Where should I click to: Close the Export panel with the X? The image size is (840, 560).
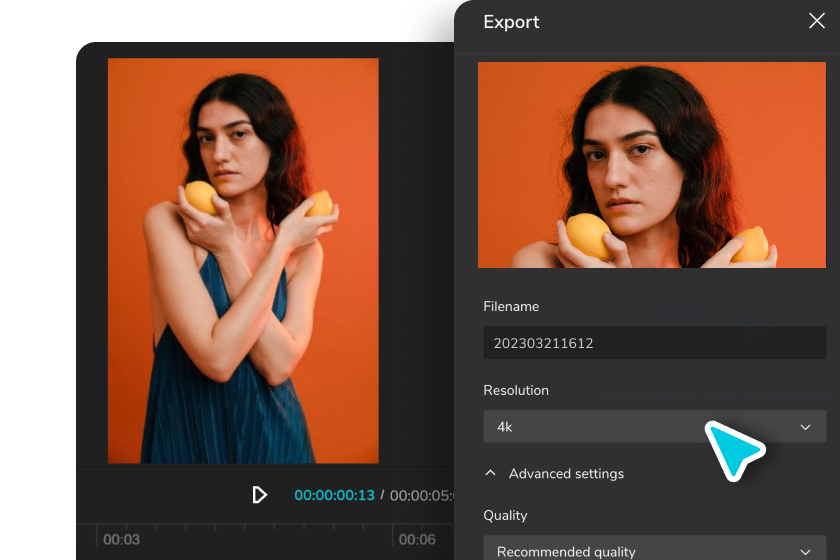816,21
